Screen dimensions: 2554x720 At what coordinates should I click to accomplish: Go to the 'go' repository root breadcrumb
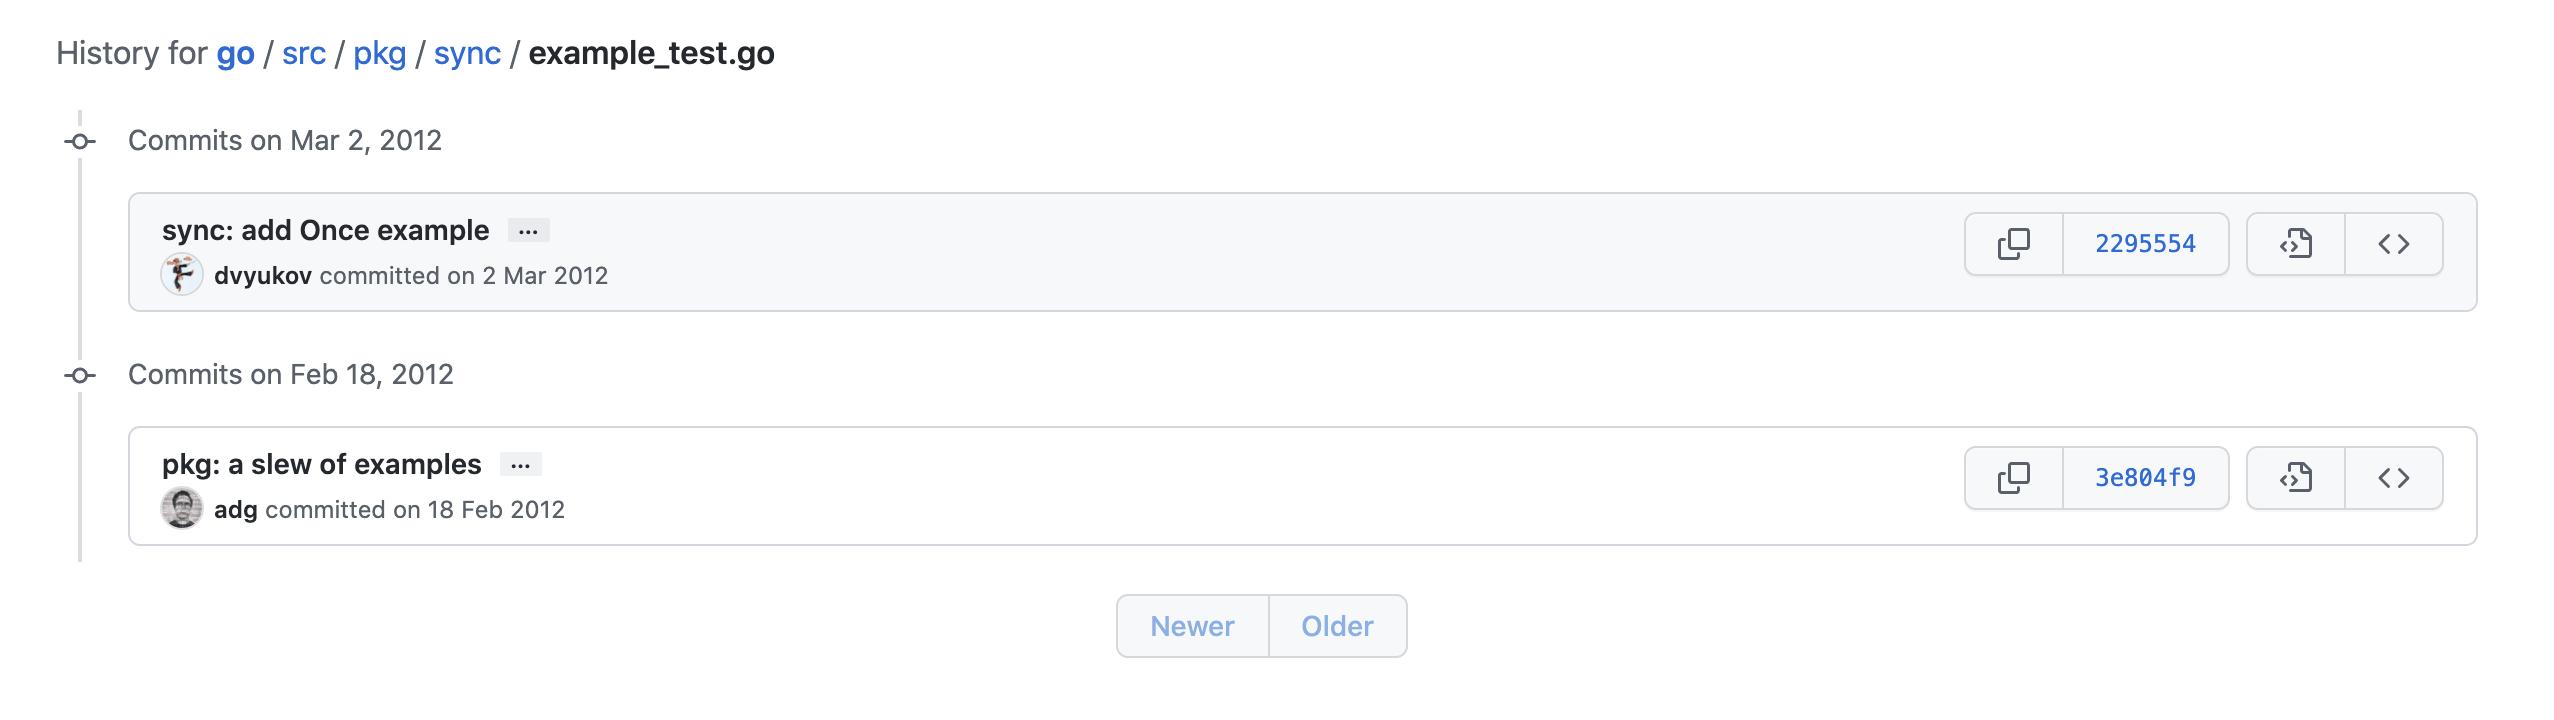point(235,53)
